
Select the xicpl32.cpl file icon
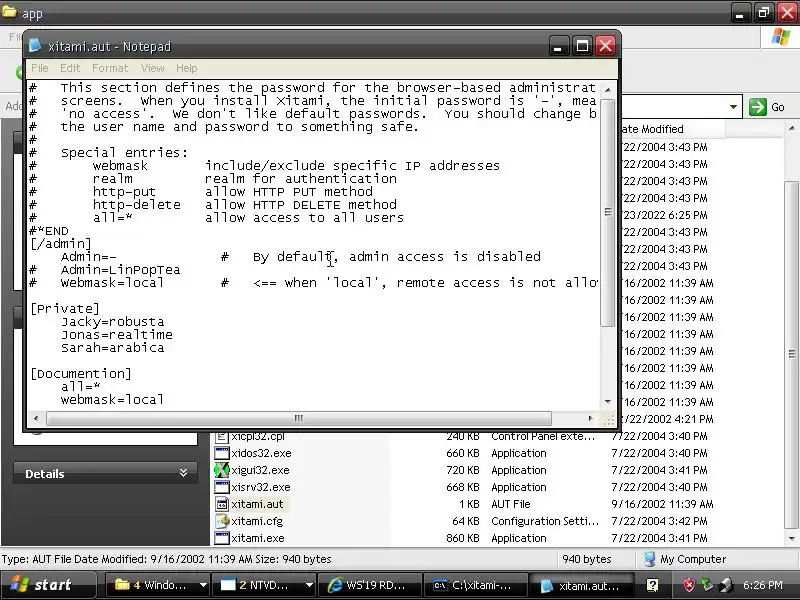(x=221, y=436)
